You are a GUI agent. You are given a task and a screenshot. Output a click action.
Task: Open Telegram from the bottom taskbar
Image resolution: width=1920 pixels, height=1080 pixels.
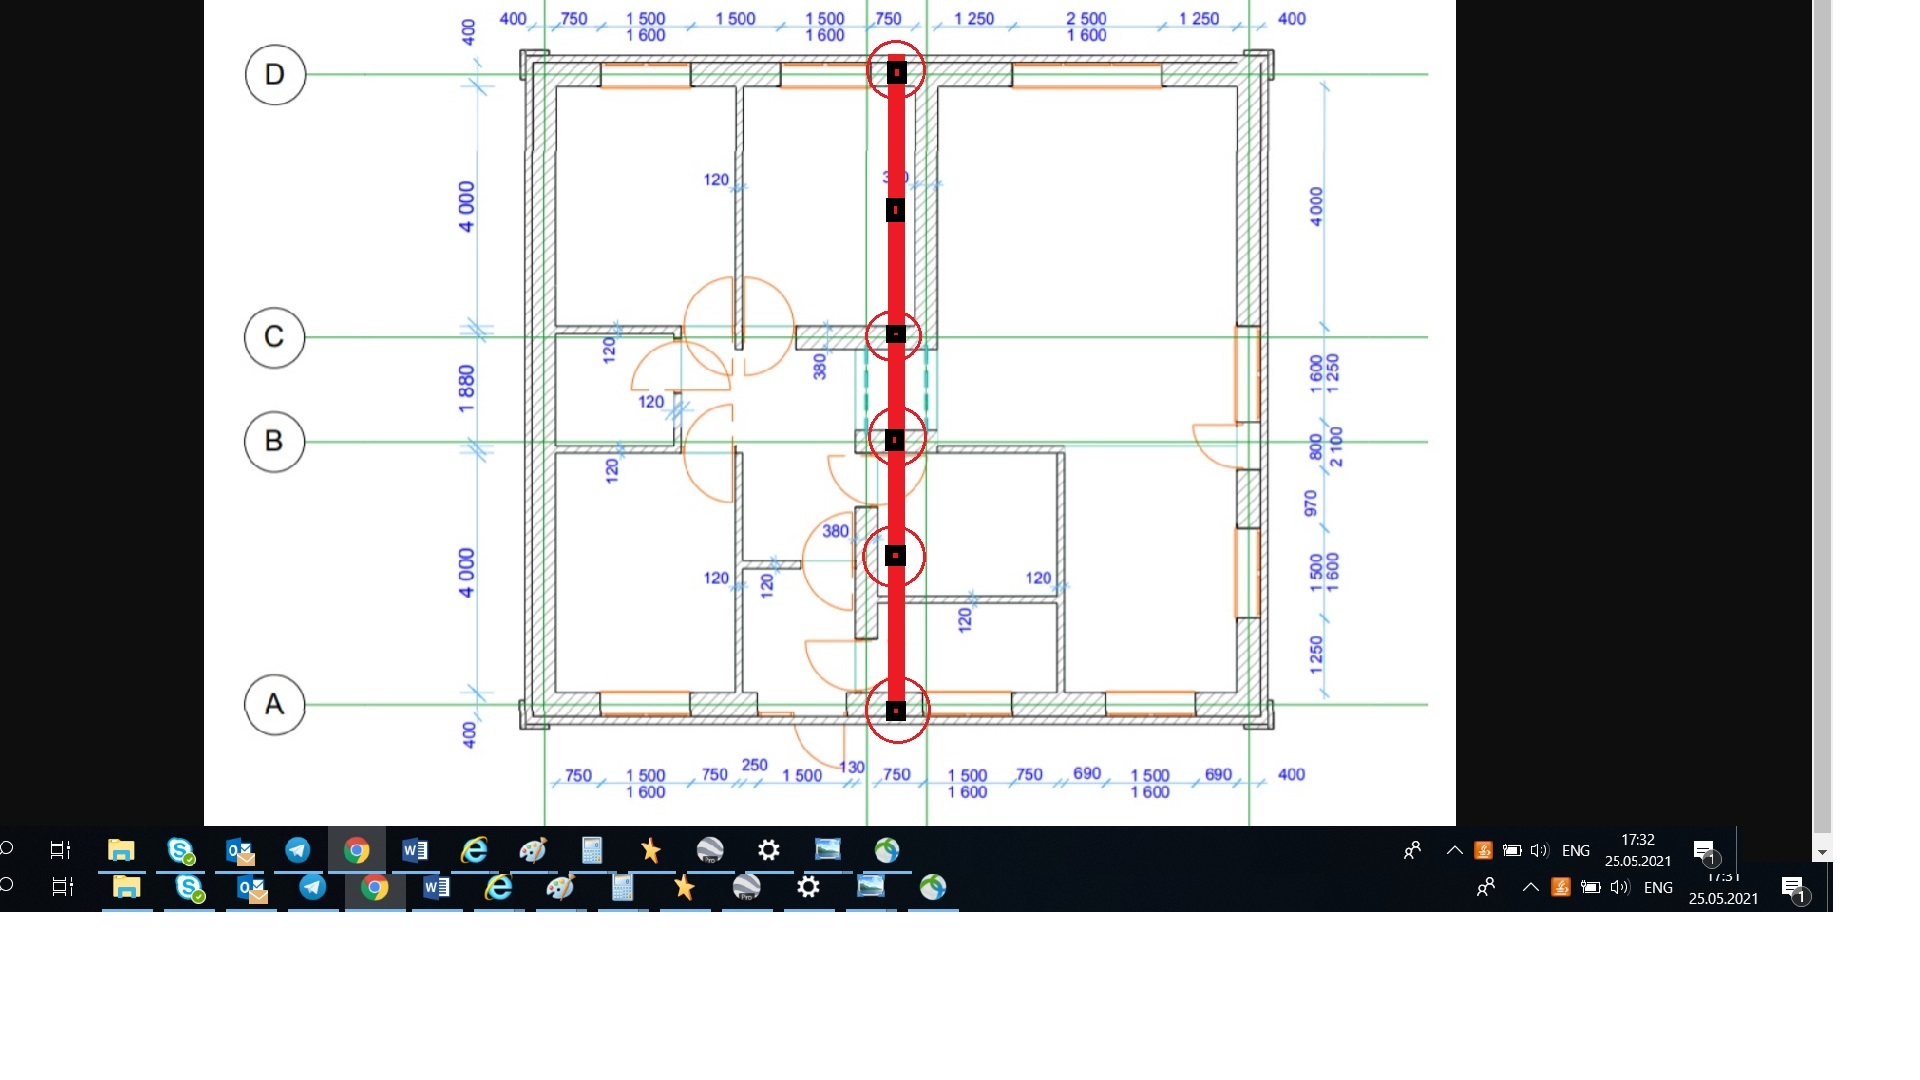pos(312,888)
